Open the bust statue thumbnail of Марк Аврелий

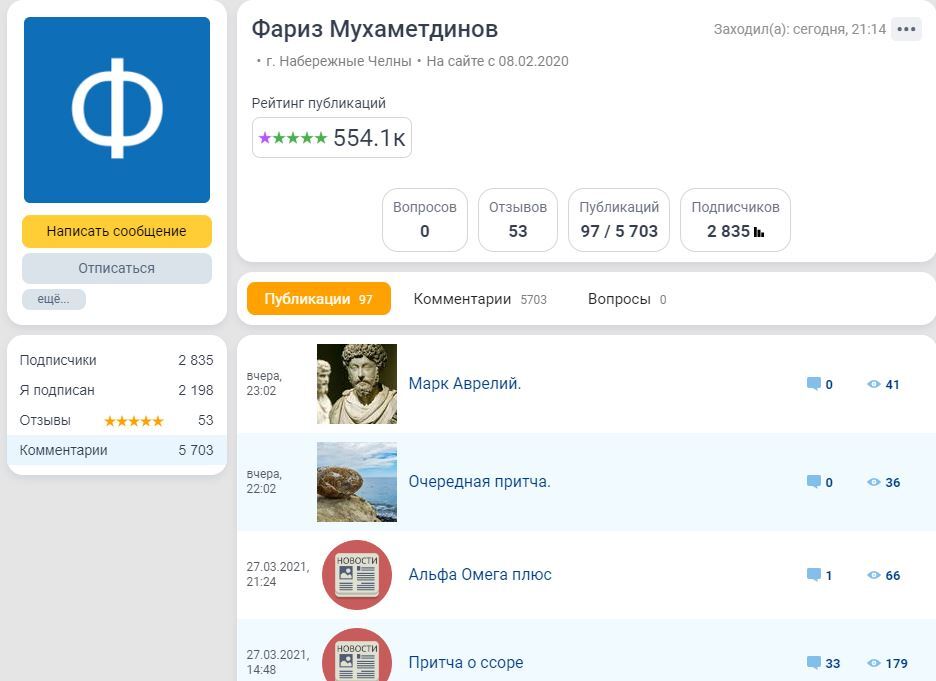pos(357,384)
